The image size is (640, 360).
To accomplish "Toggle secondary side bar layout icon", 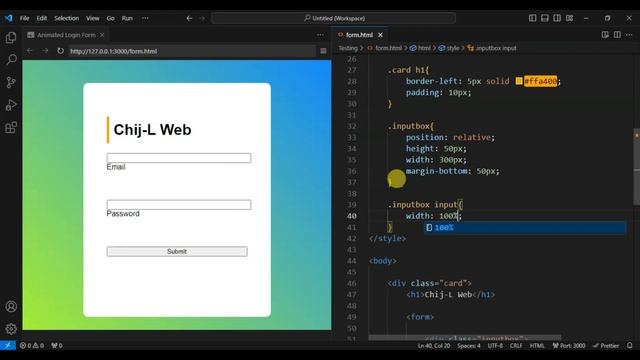I will 557,18.
